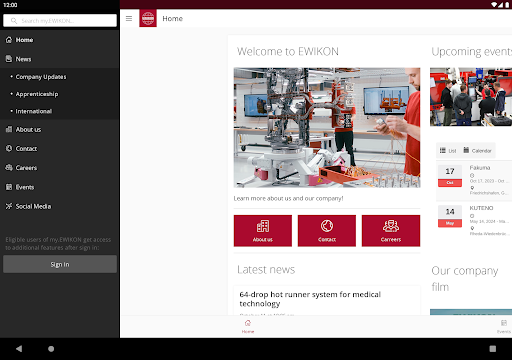Click the Fakuma location pin icon
The width and height of the screenshot is (512, 360).
[x=472, y=188]
